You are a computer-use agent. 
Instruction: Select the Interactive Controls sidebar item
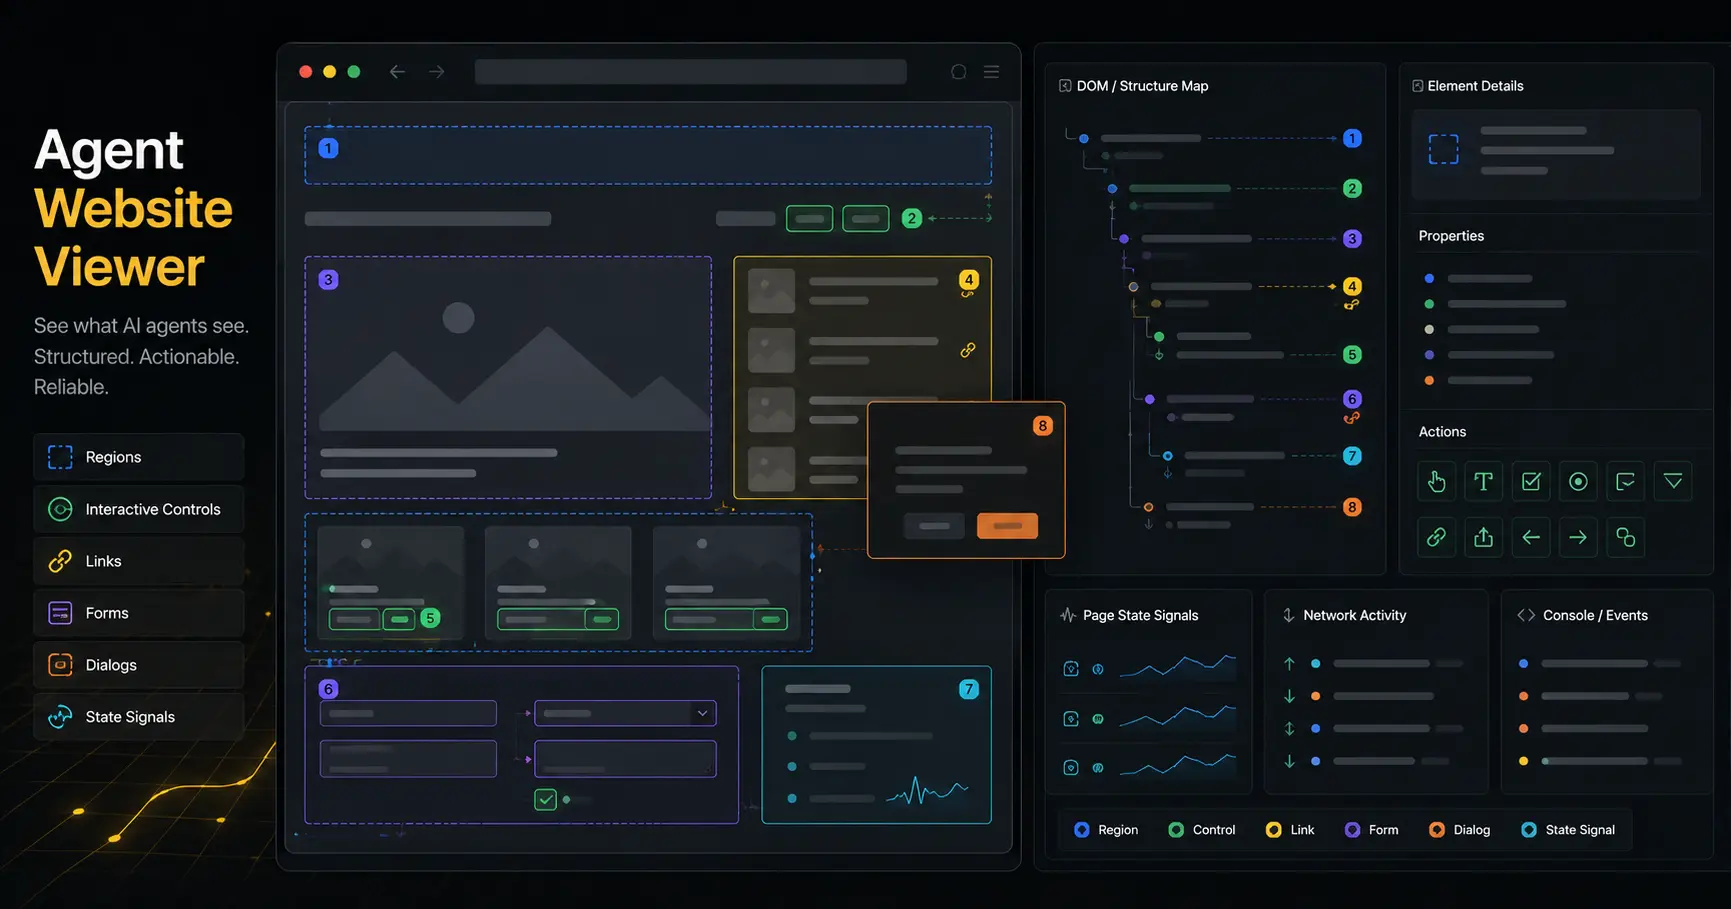point(139,509)
